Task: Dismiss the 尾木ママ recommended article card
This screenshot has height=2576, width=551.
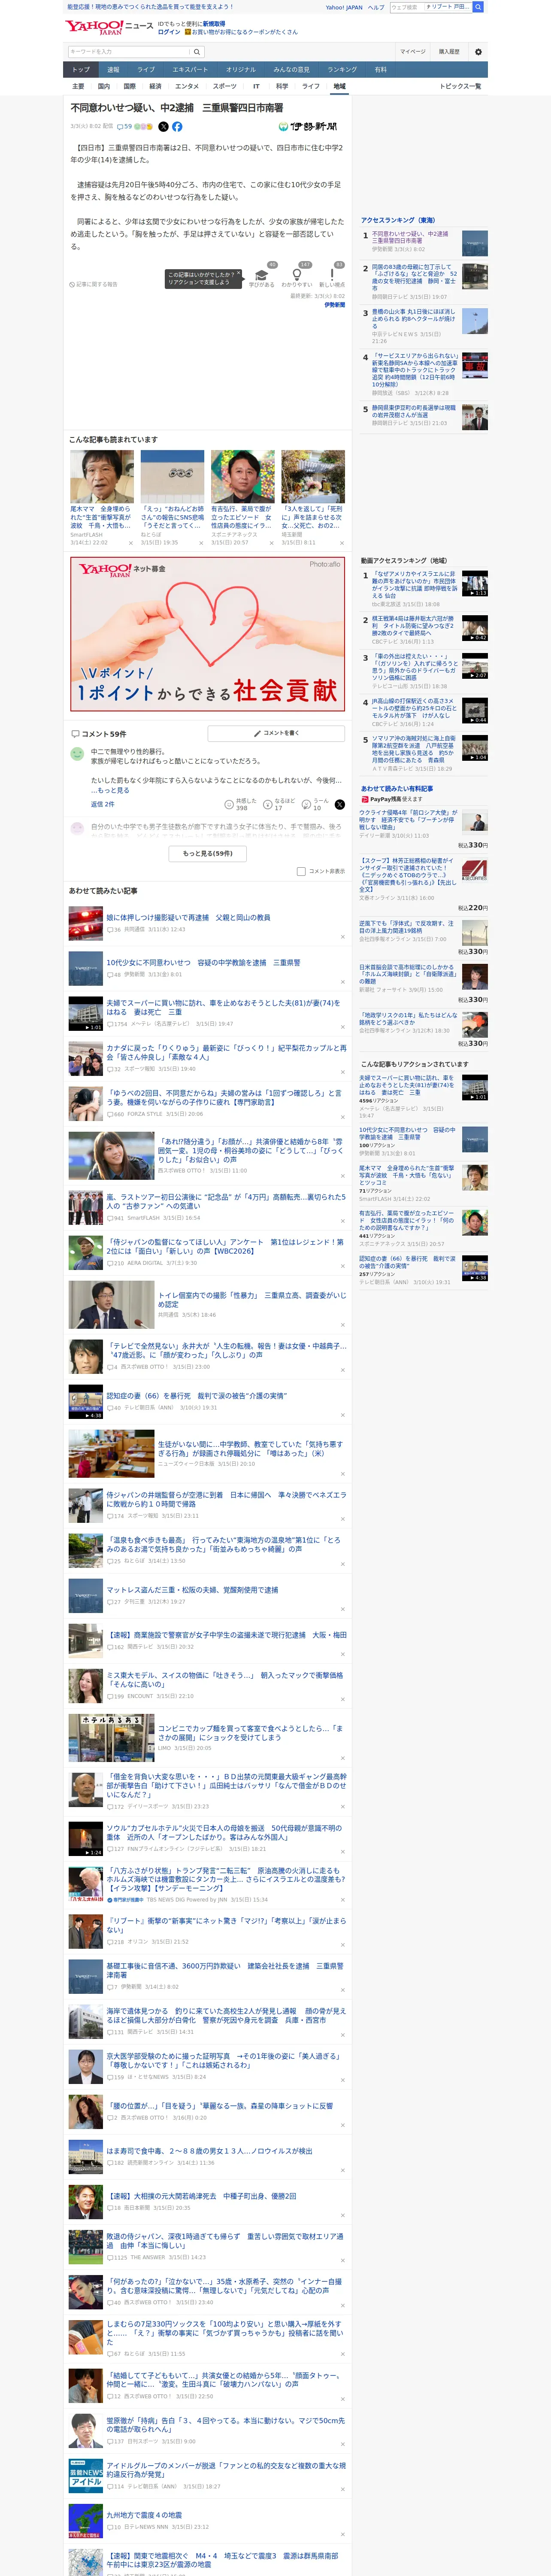Action: tap(130, 543)
